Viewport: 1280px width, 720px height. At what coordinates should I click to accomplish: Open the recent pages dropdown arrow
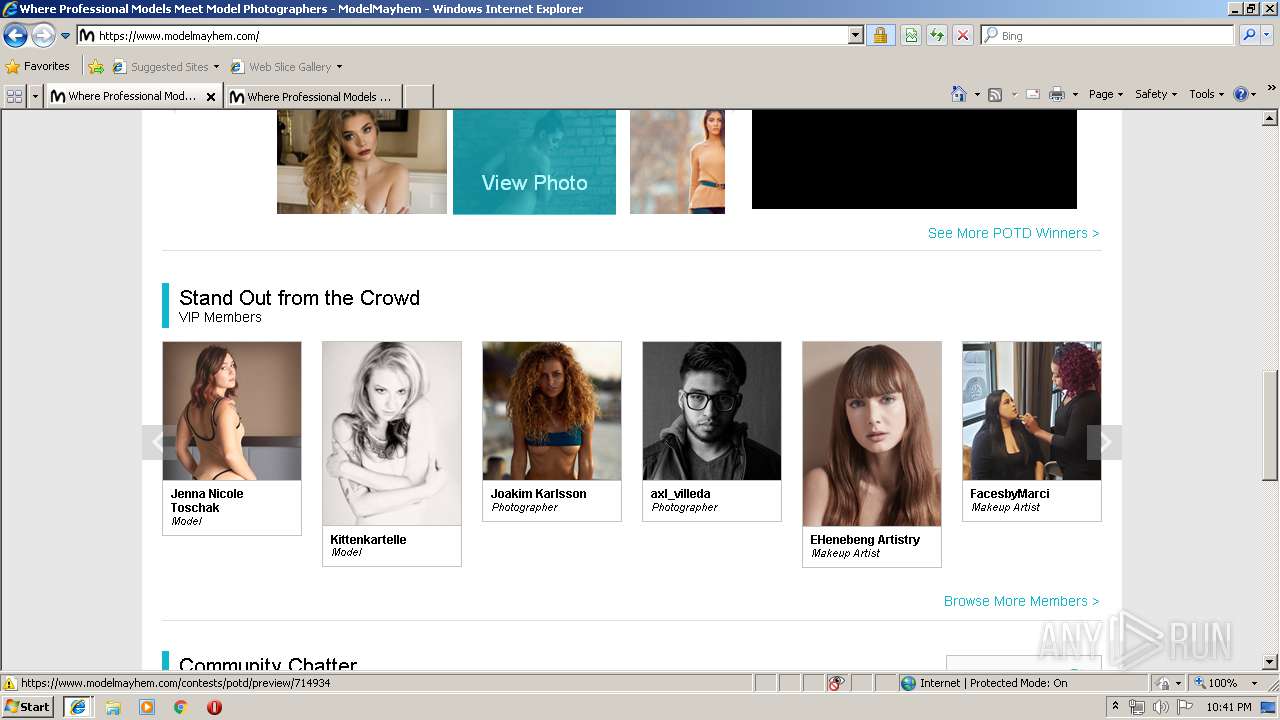click(x=66, y=36)
